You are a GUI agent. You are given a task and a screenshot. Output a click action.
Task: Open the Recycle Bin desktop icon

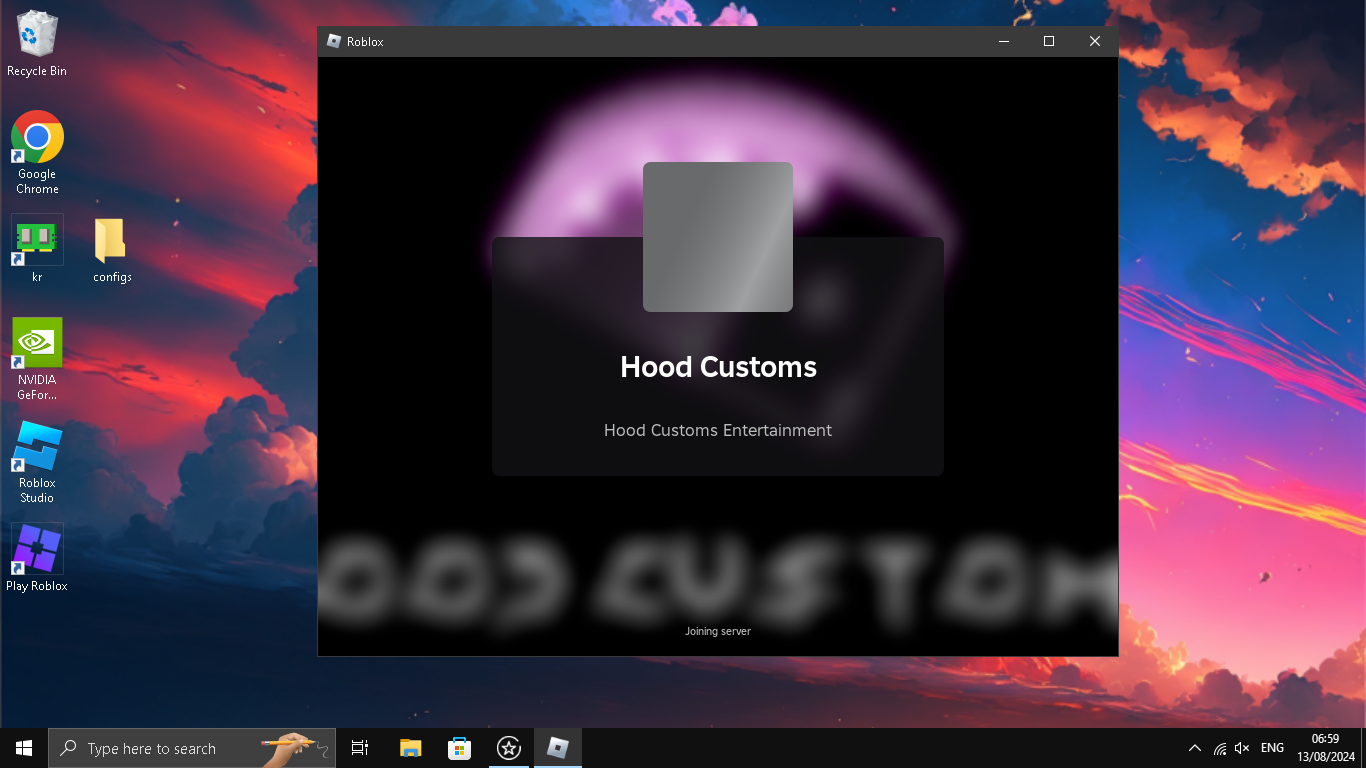click(x=37, y=44)
